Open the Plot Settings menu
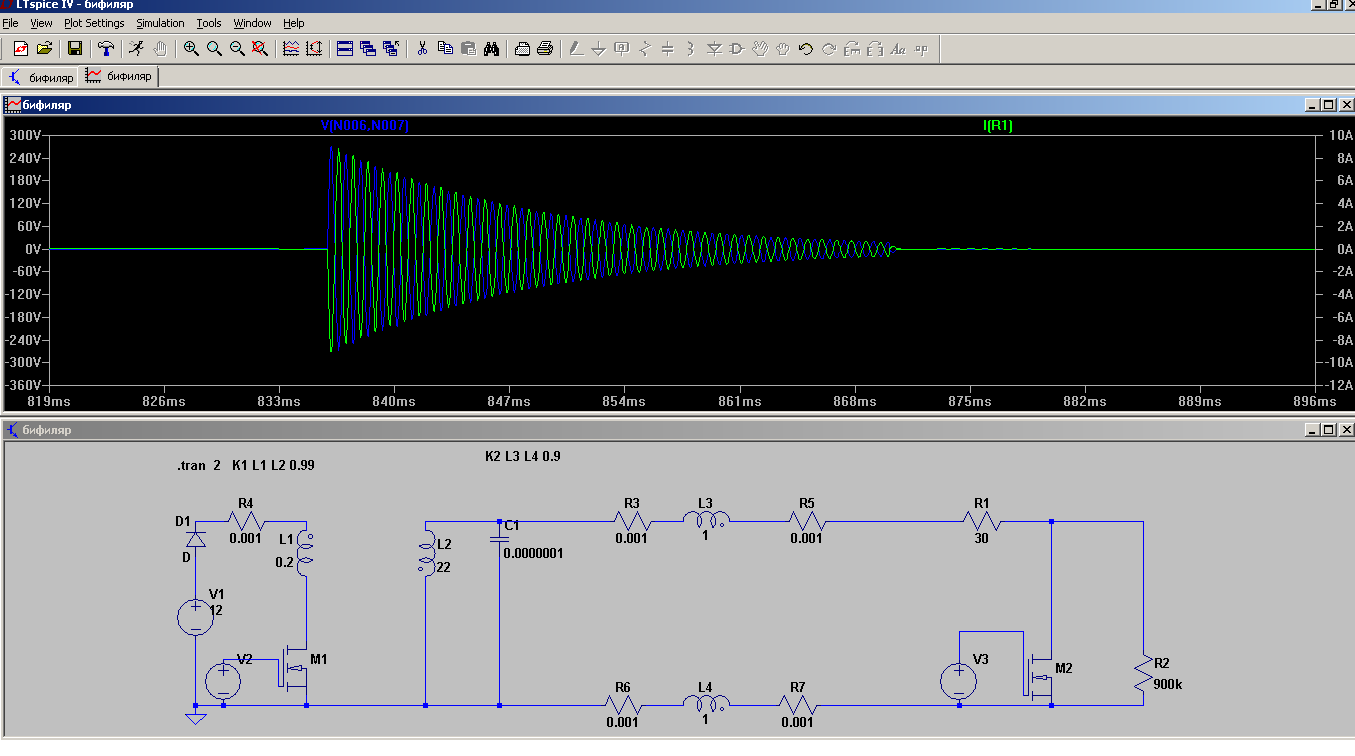 pos(94,23)
